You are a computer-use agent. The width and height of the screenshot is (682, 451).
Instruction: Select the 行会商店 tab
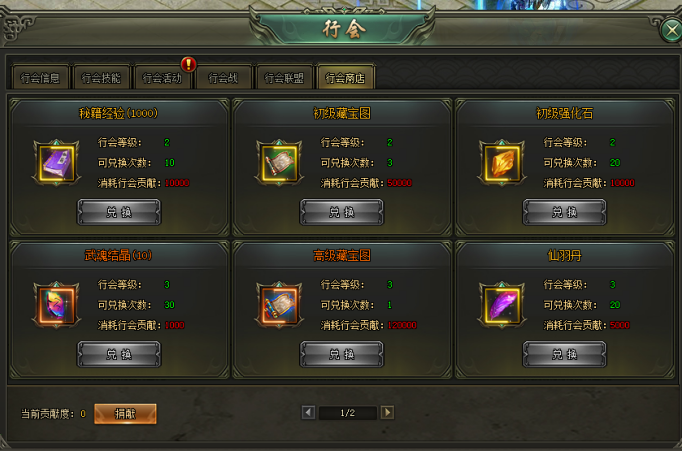click(x=345, y=77)
